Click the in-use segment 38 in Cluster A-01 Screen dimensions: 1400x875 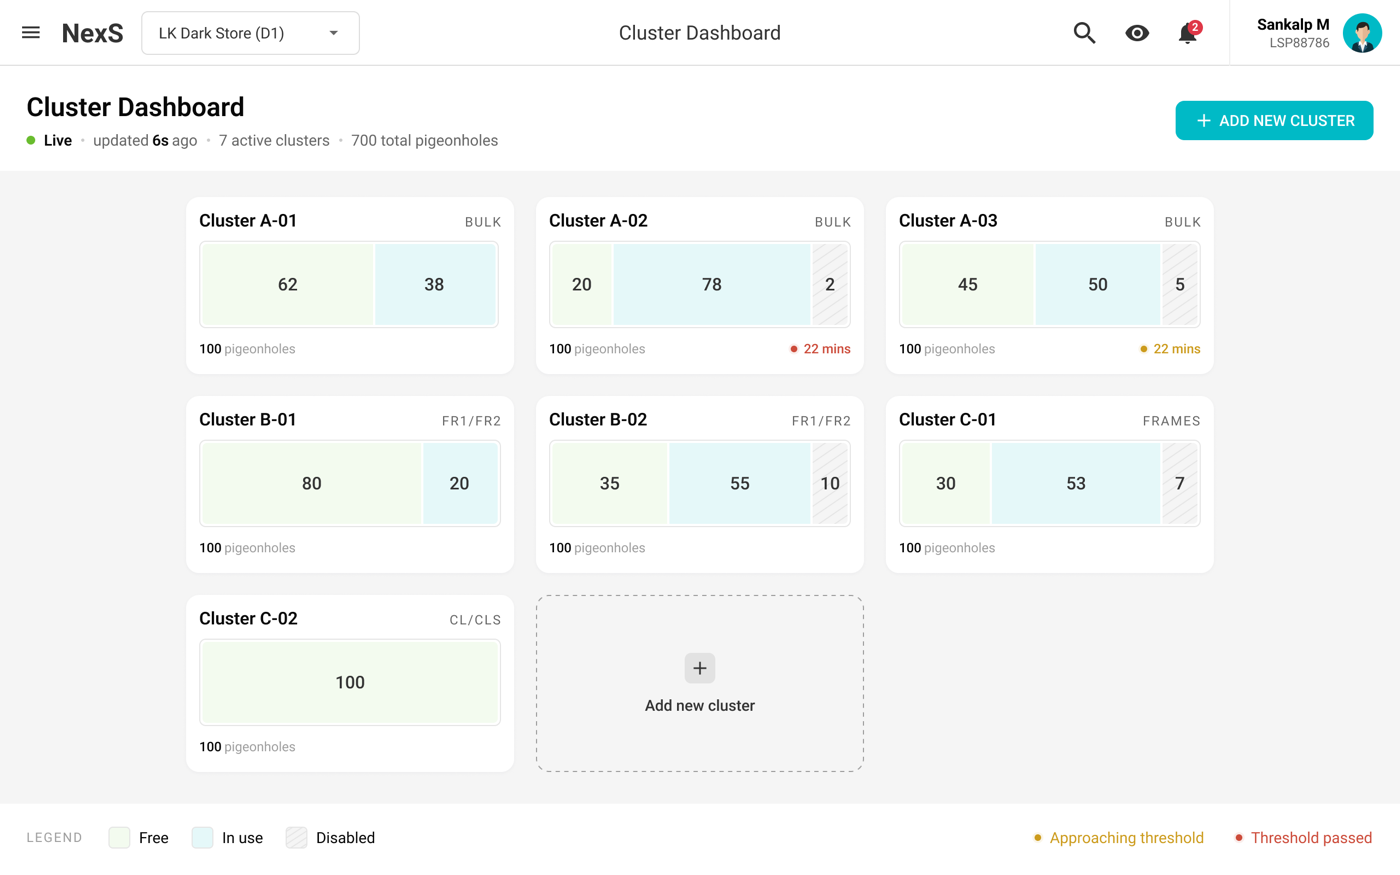[x=435, y=284]
